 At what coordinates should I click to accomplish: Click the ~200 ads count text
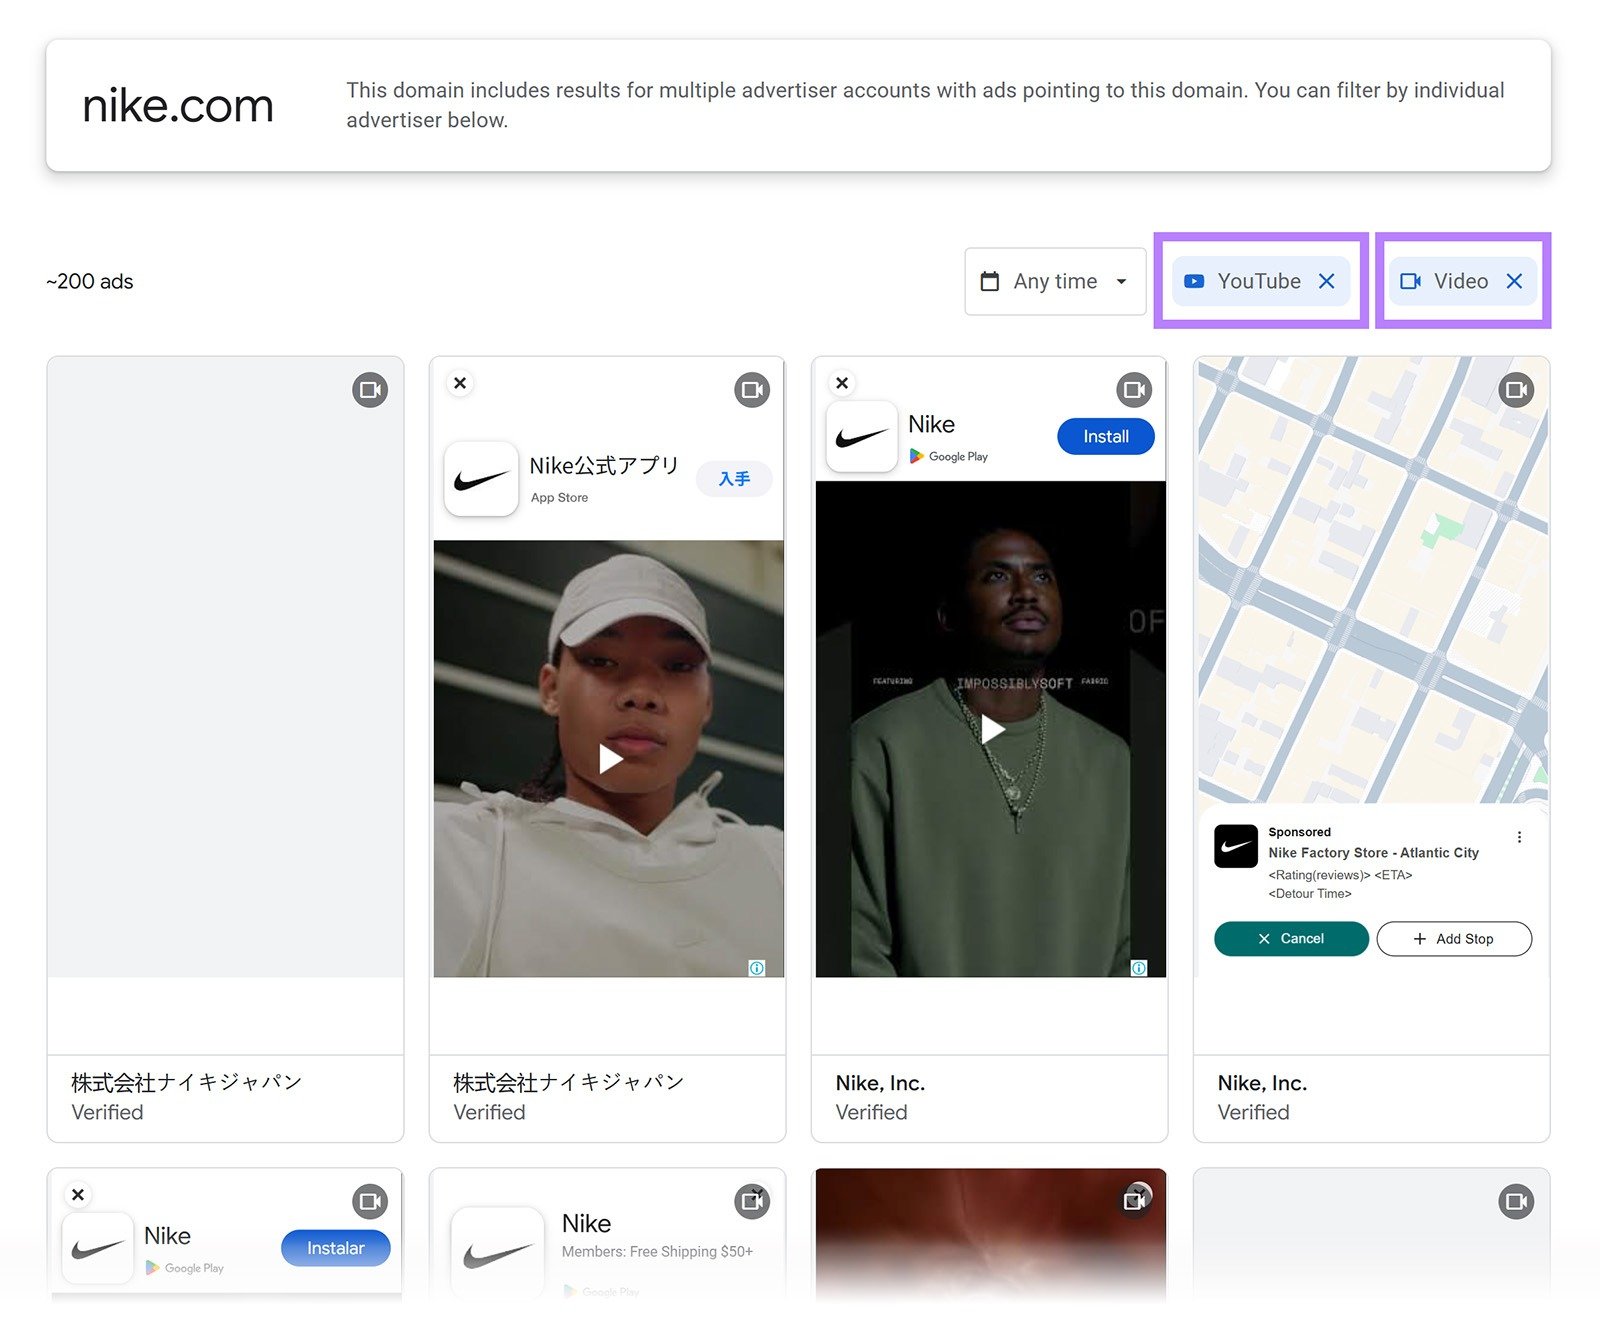point(90,282)
